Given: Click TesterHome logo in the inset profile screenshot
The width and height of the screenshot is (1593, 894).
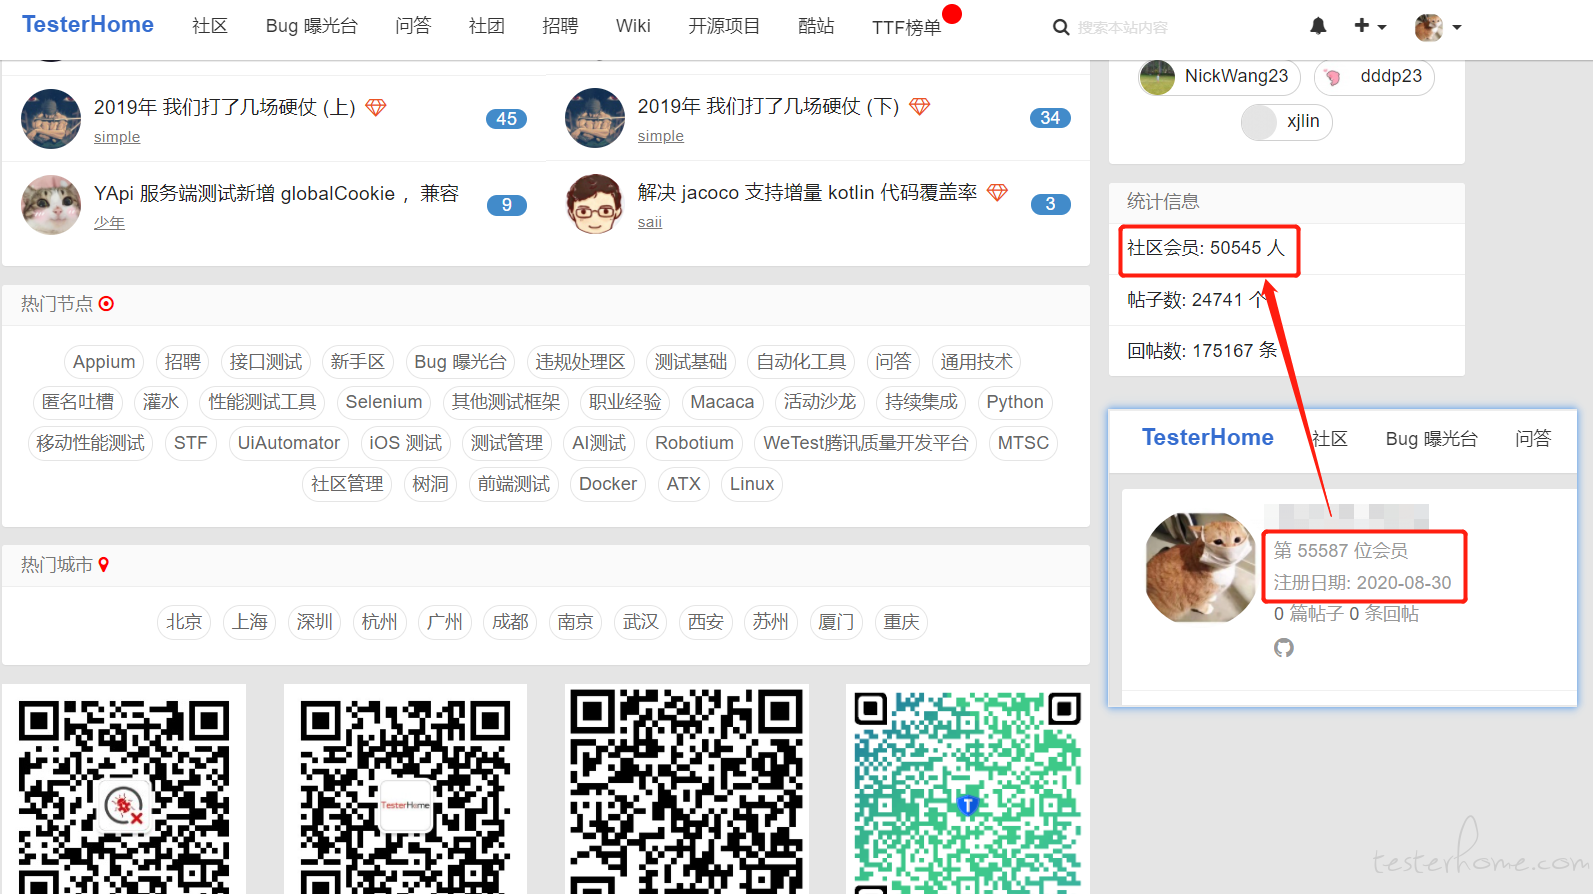Looking at the screenshot, I should point(1208,438).
